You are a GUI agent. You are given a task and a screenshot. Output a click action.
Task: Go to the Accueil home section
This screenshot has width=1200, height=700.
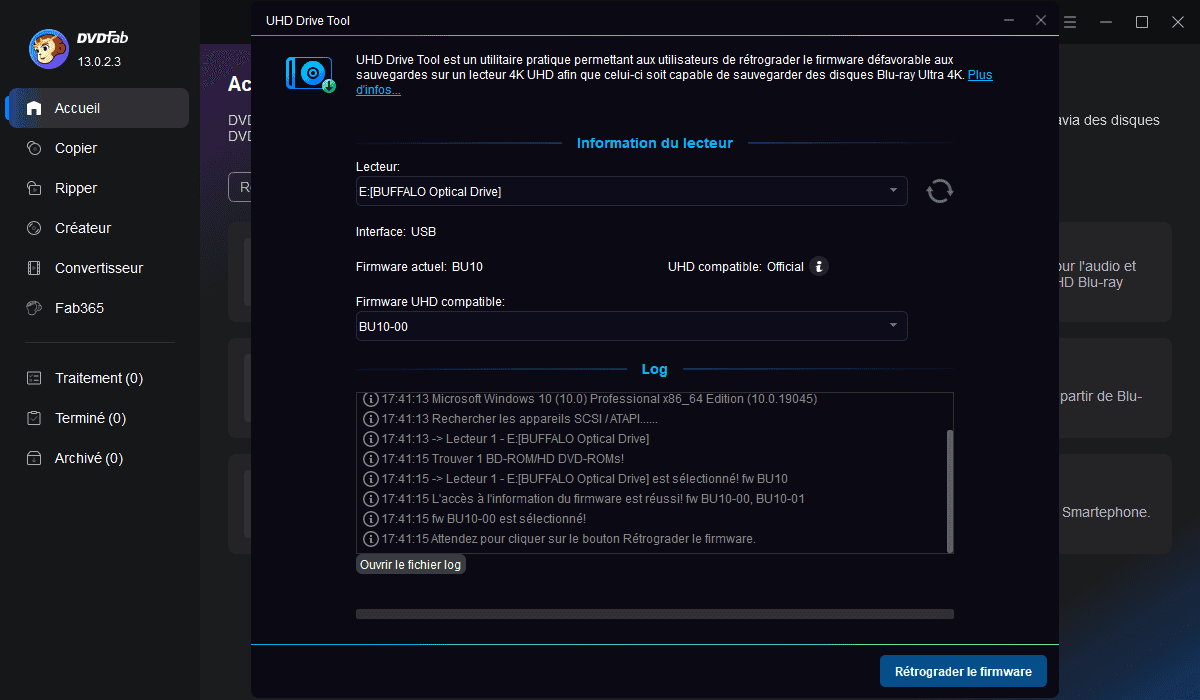[97, 108]
